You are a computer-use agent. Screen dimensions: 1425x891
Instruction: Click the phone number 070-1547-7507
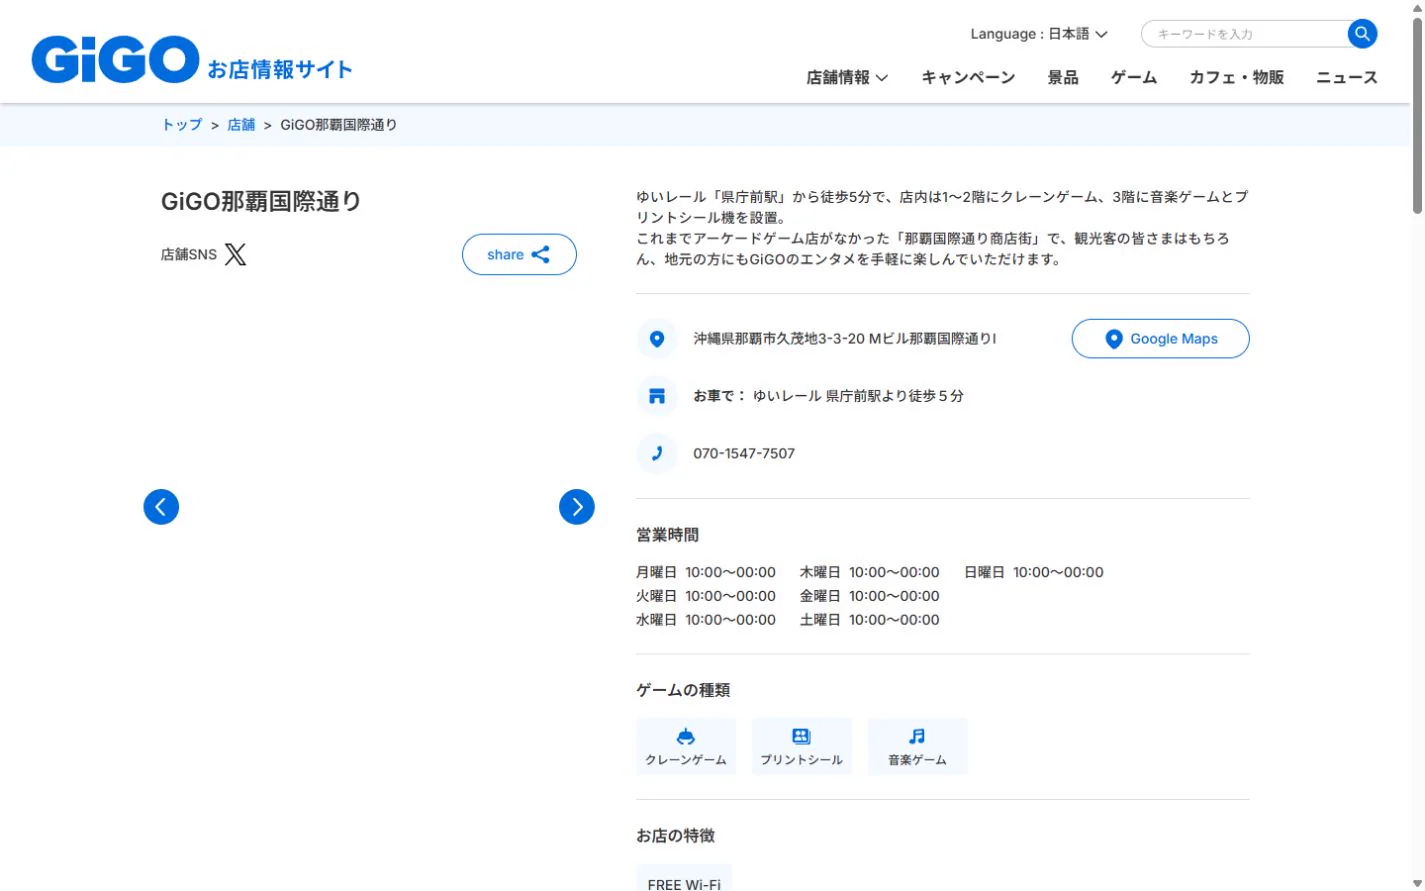tap(744, 454)
